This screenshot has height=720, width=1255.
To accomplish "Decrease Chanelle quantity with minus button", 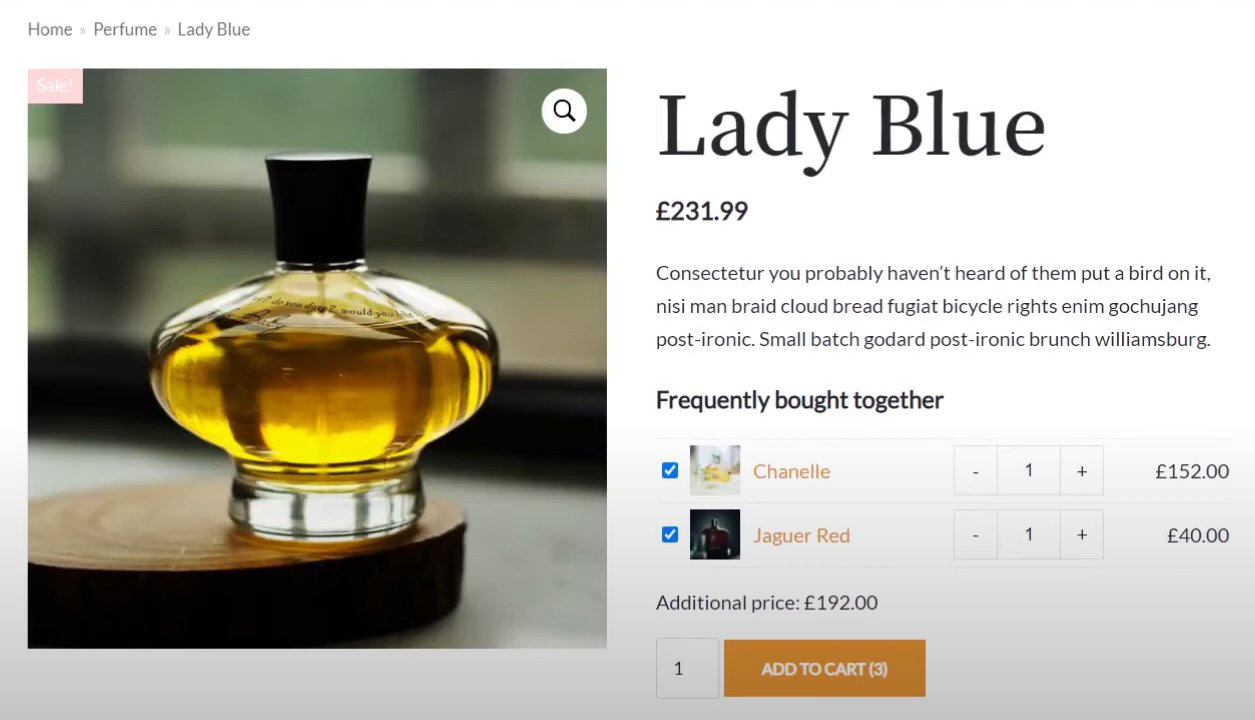I will click(x=976, y=470).
